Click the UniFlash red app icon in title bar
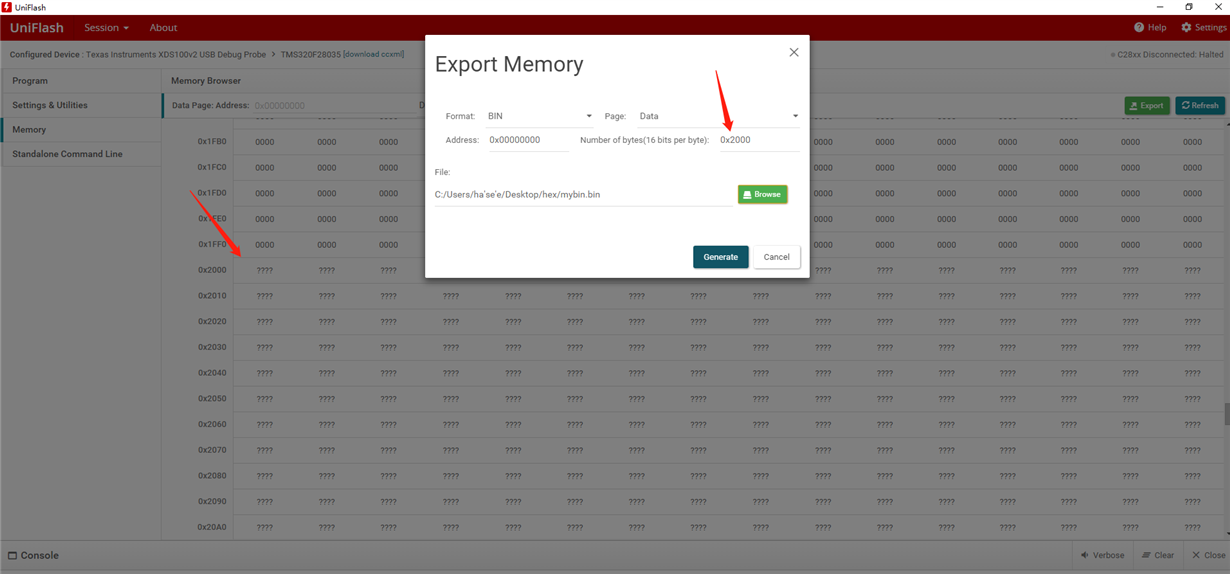 pos(6,7)
